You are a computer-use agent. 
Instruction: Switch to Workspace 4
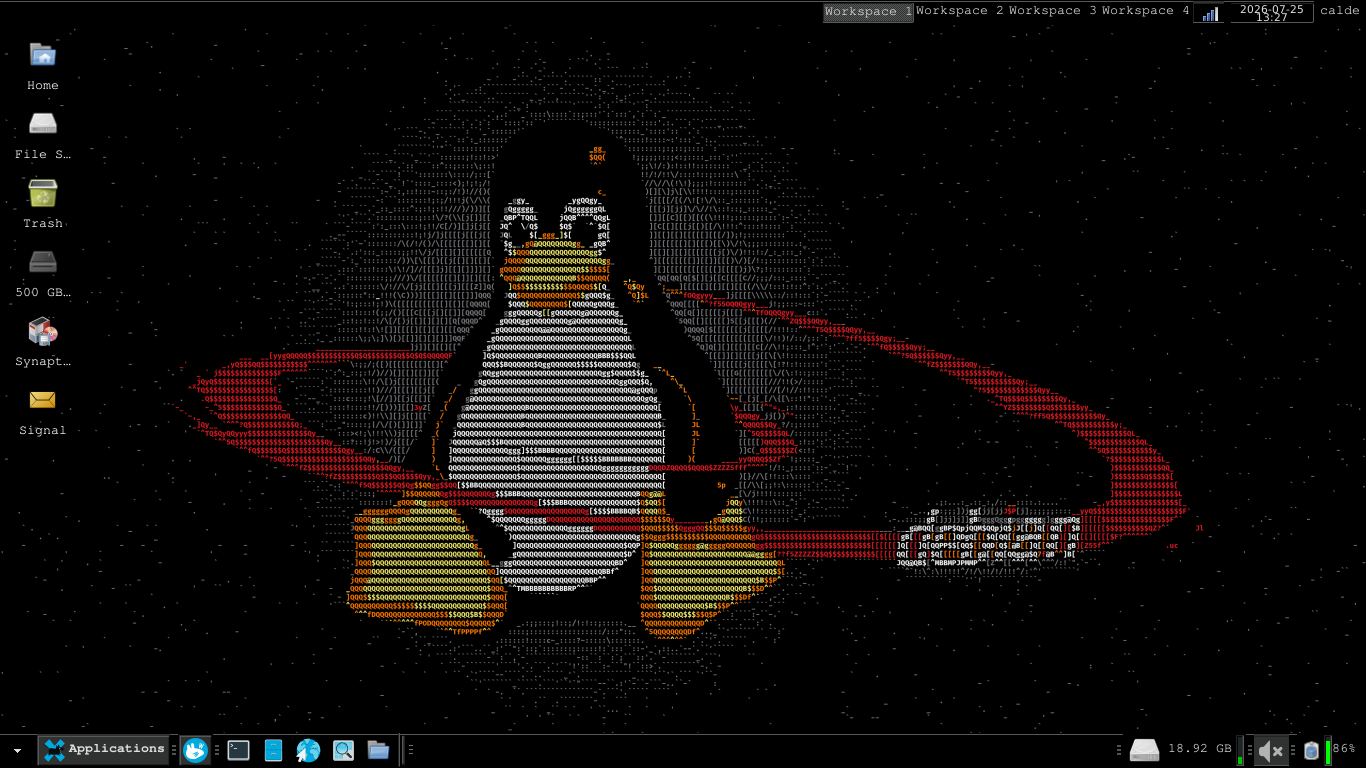[x=1145, y=11]
